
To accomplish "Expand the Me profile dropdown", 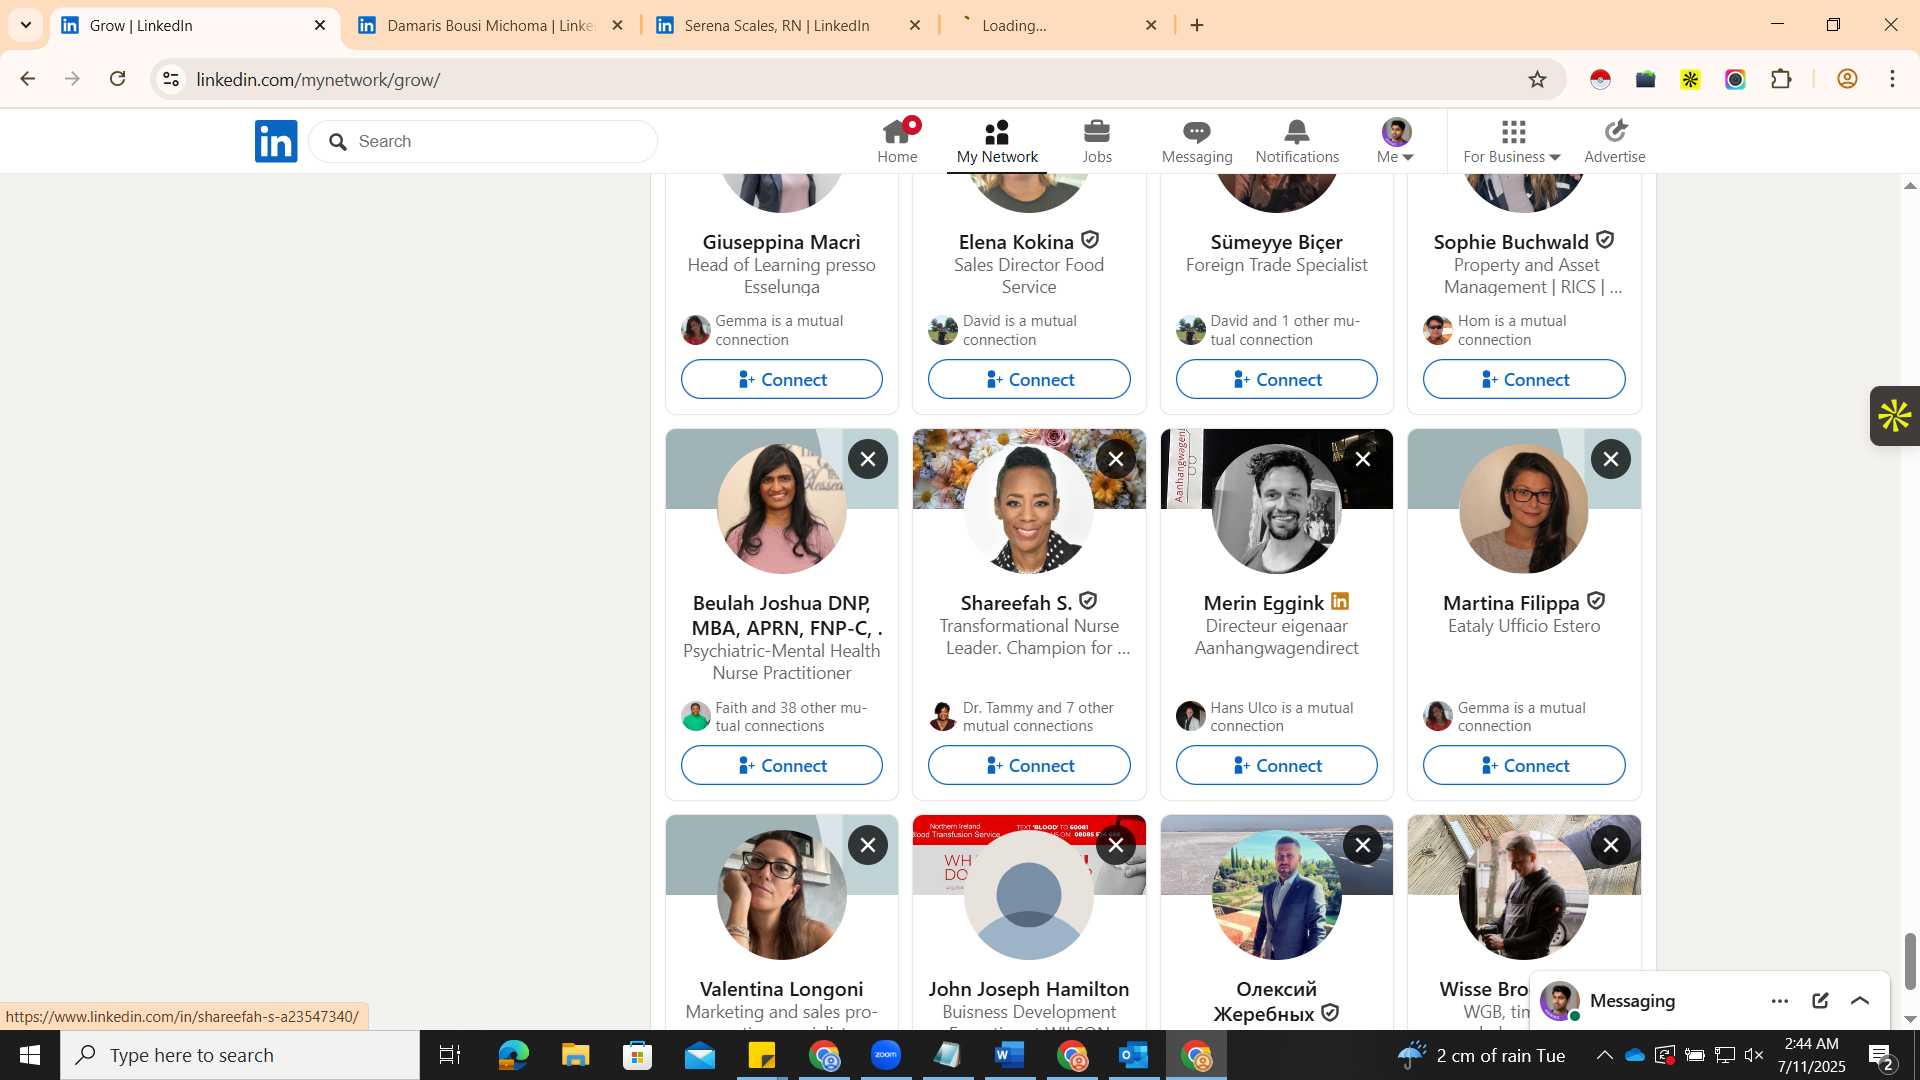I will pyautogui.click(x=1396, y=141).
